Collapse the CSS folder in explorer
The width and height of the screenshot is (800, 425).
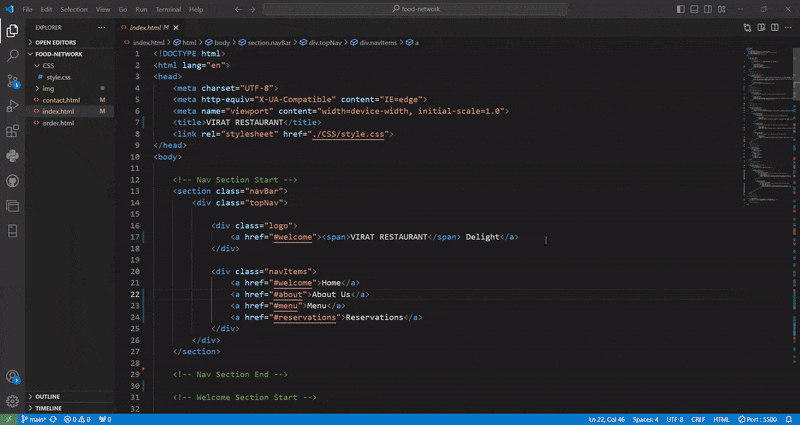[48, 66]
